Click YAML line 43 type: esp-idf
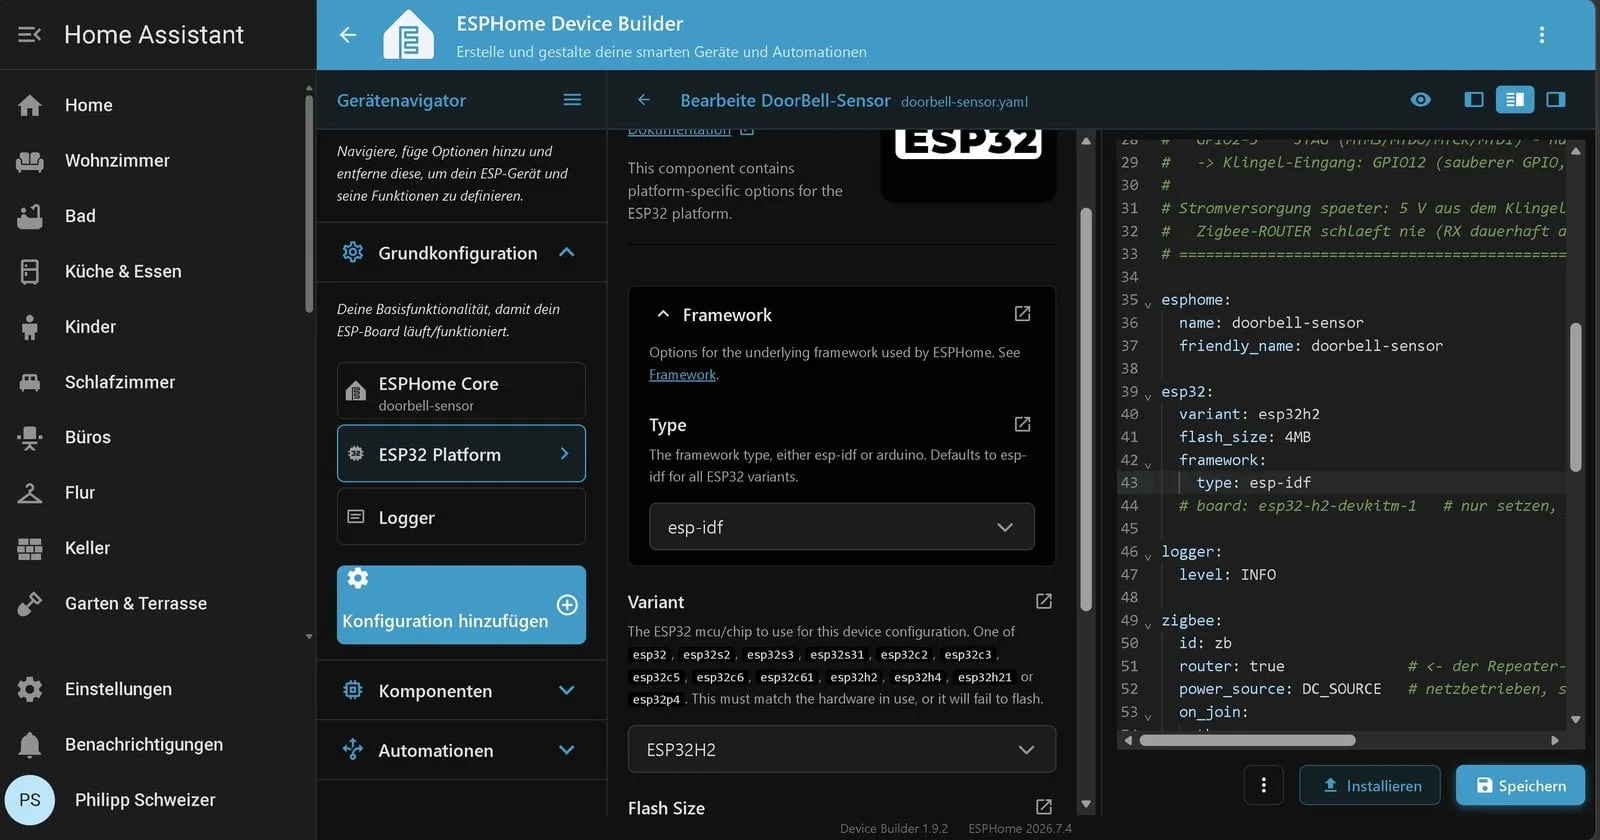1600x840 pixels. (x=1253, y=483)
